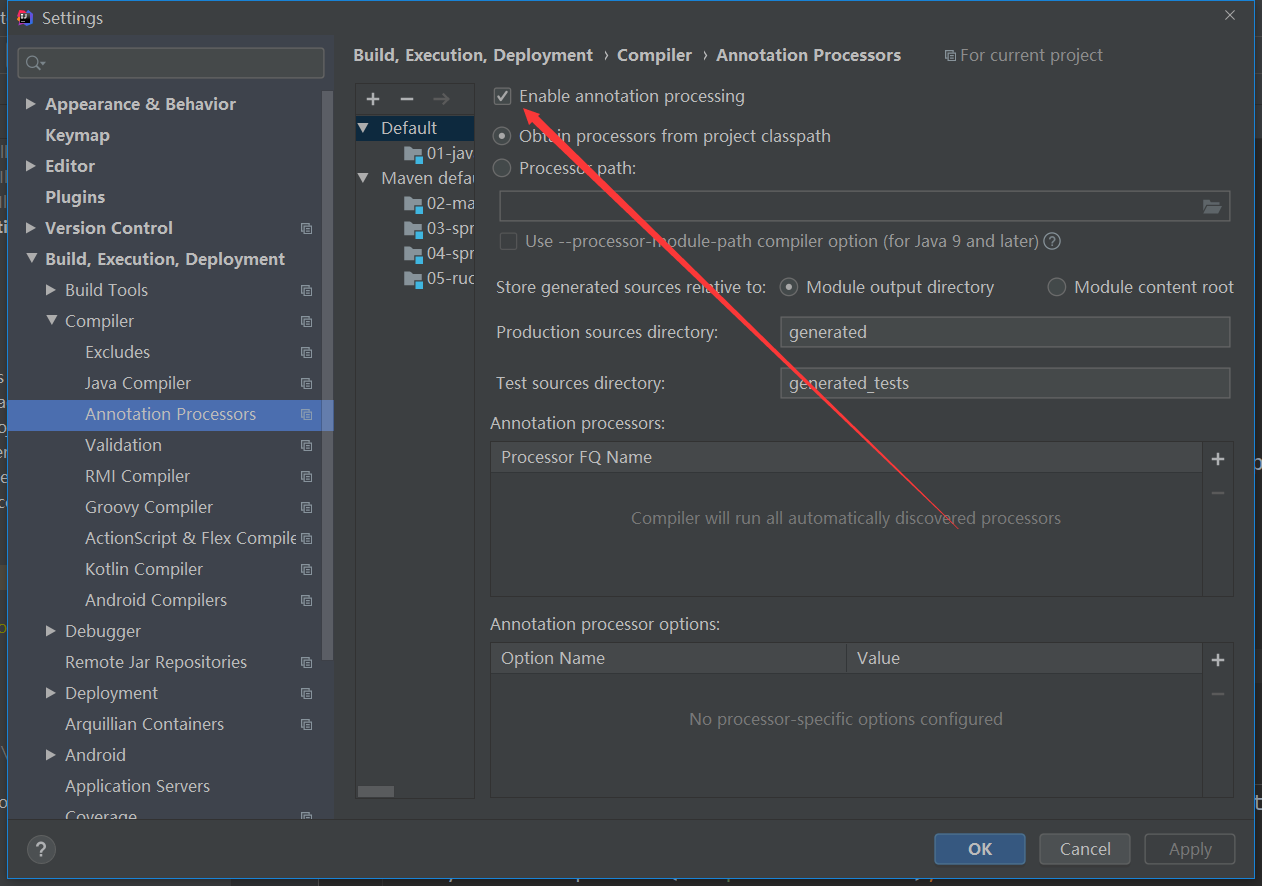This screenshot has width=1262, height=886.
Task: Click Cancel button
Action: pyautogui.click(x=1085, y=849)
